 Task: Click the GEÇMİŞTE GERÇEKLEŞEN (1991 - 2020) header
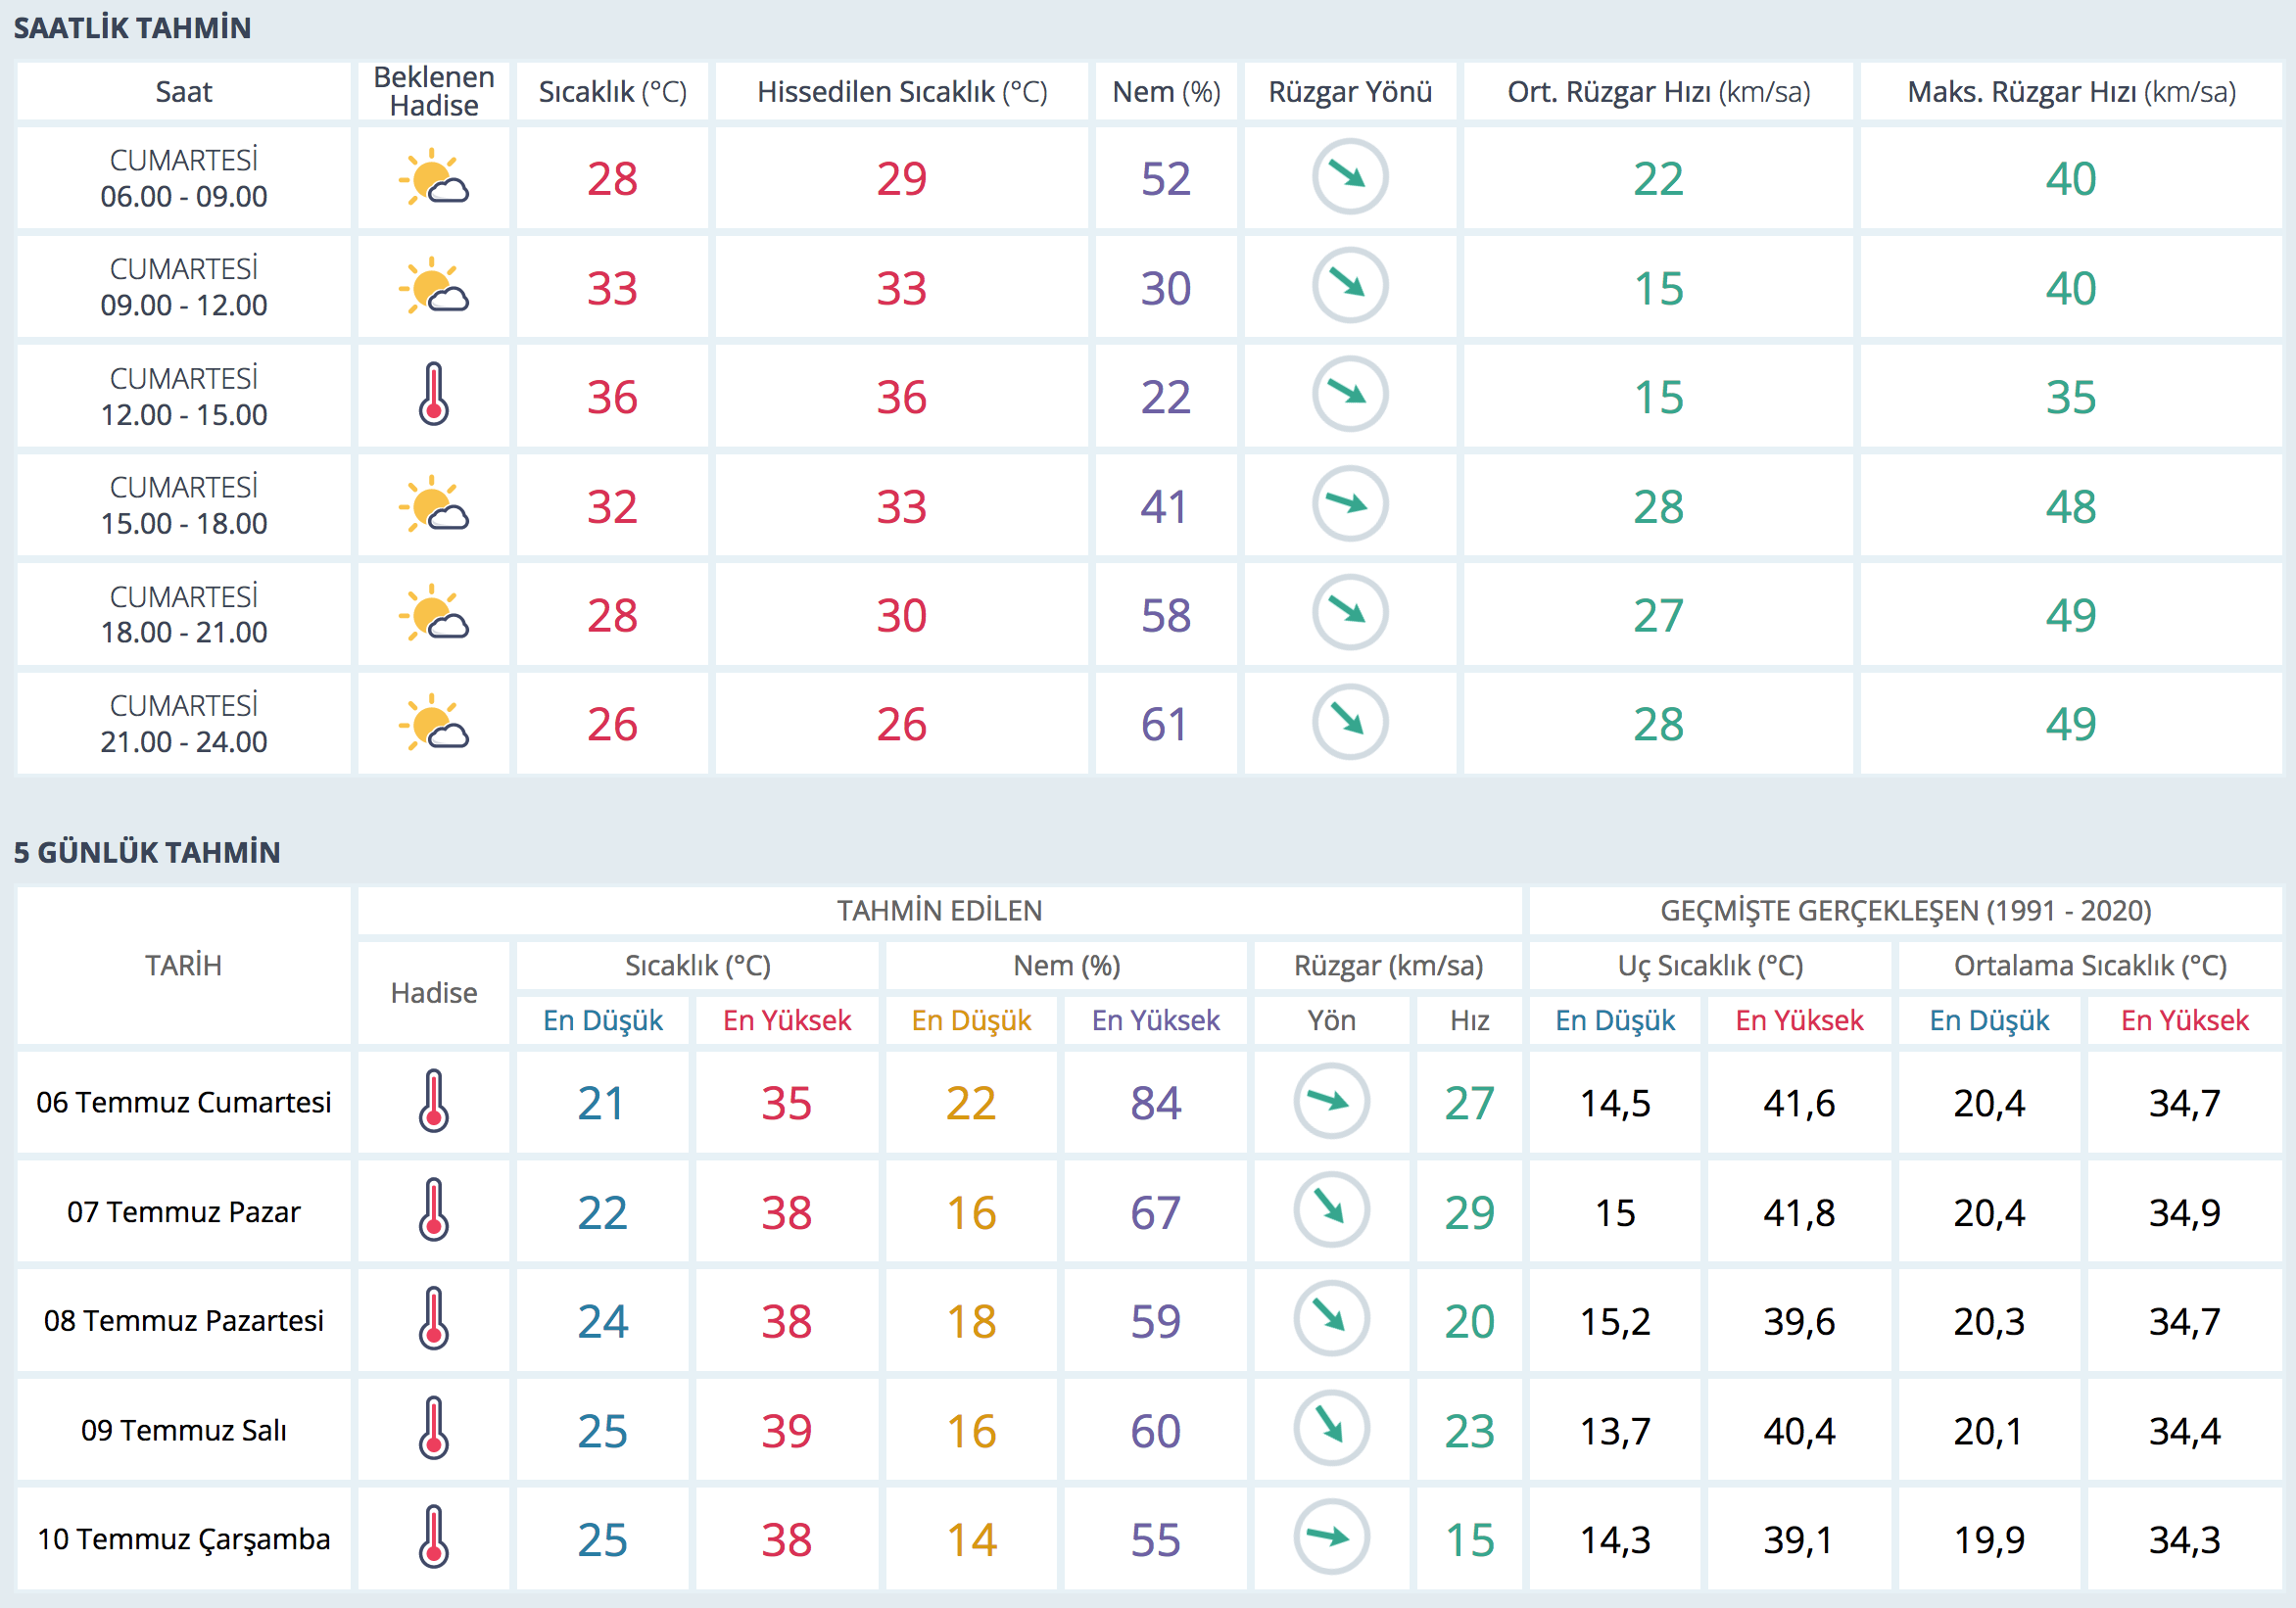[x=1905, y=910]
